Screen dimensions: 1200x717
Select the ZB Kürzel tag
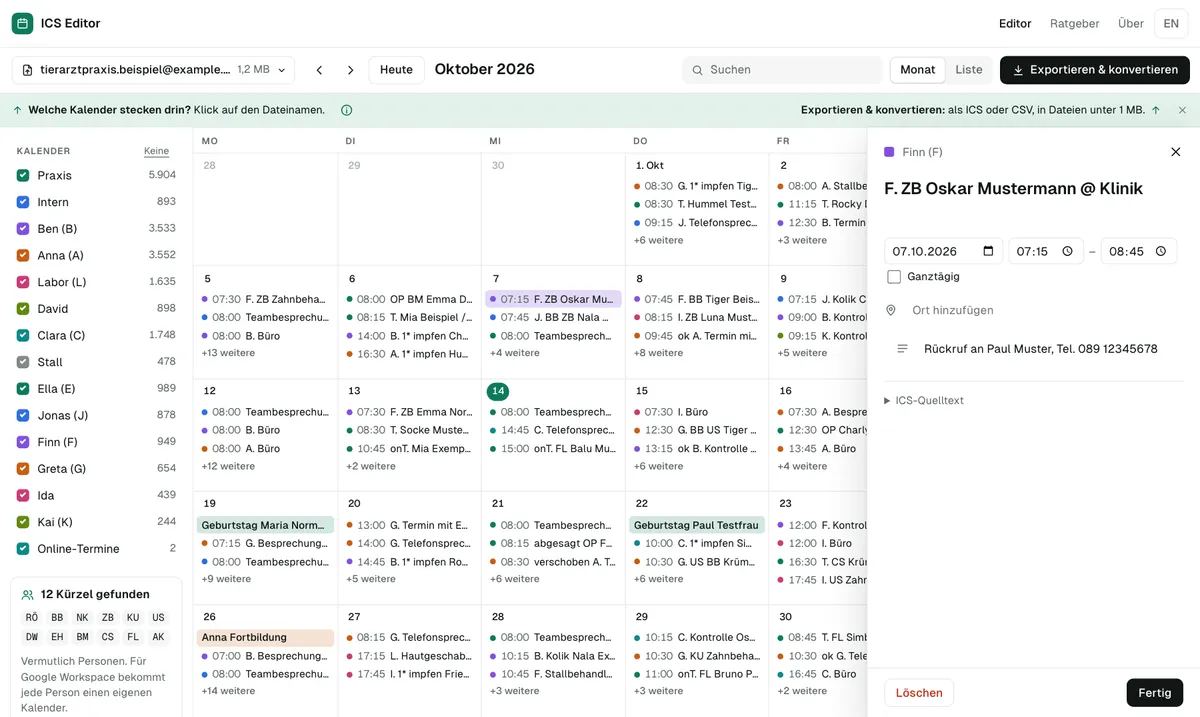click(108, 618)
